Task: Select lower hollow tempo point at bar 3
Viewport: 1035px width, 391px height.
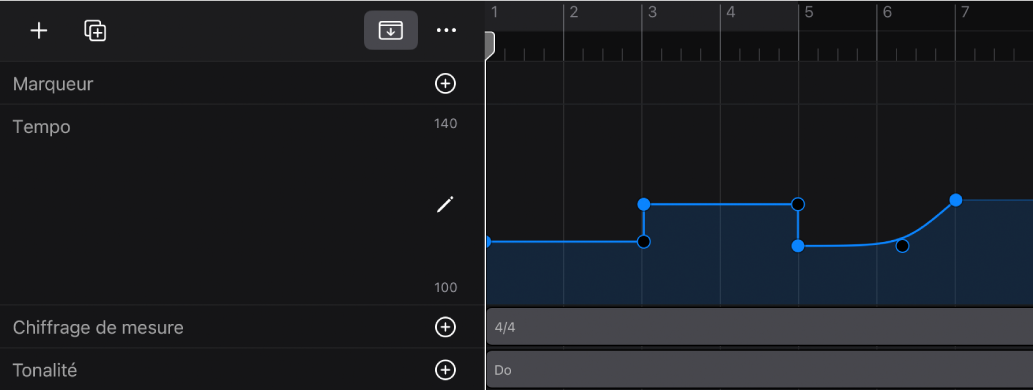Action: (644, 242)
